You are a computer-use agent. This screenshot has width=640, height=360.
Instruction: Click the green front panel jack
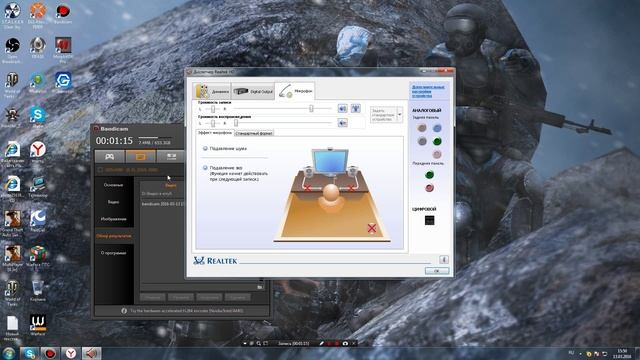click(429, 175)
